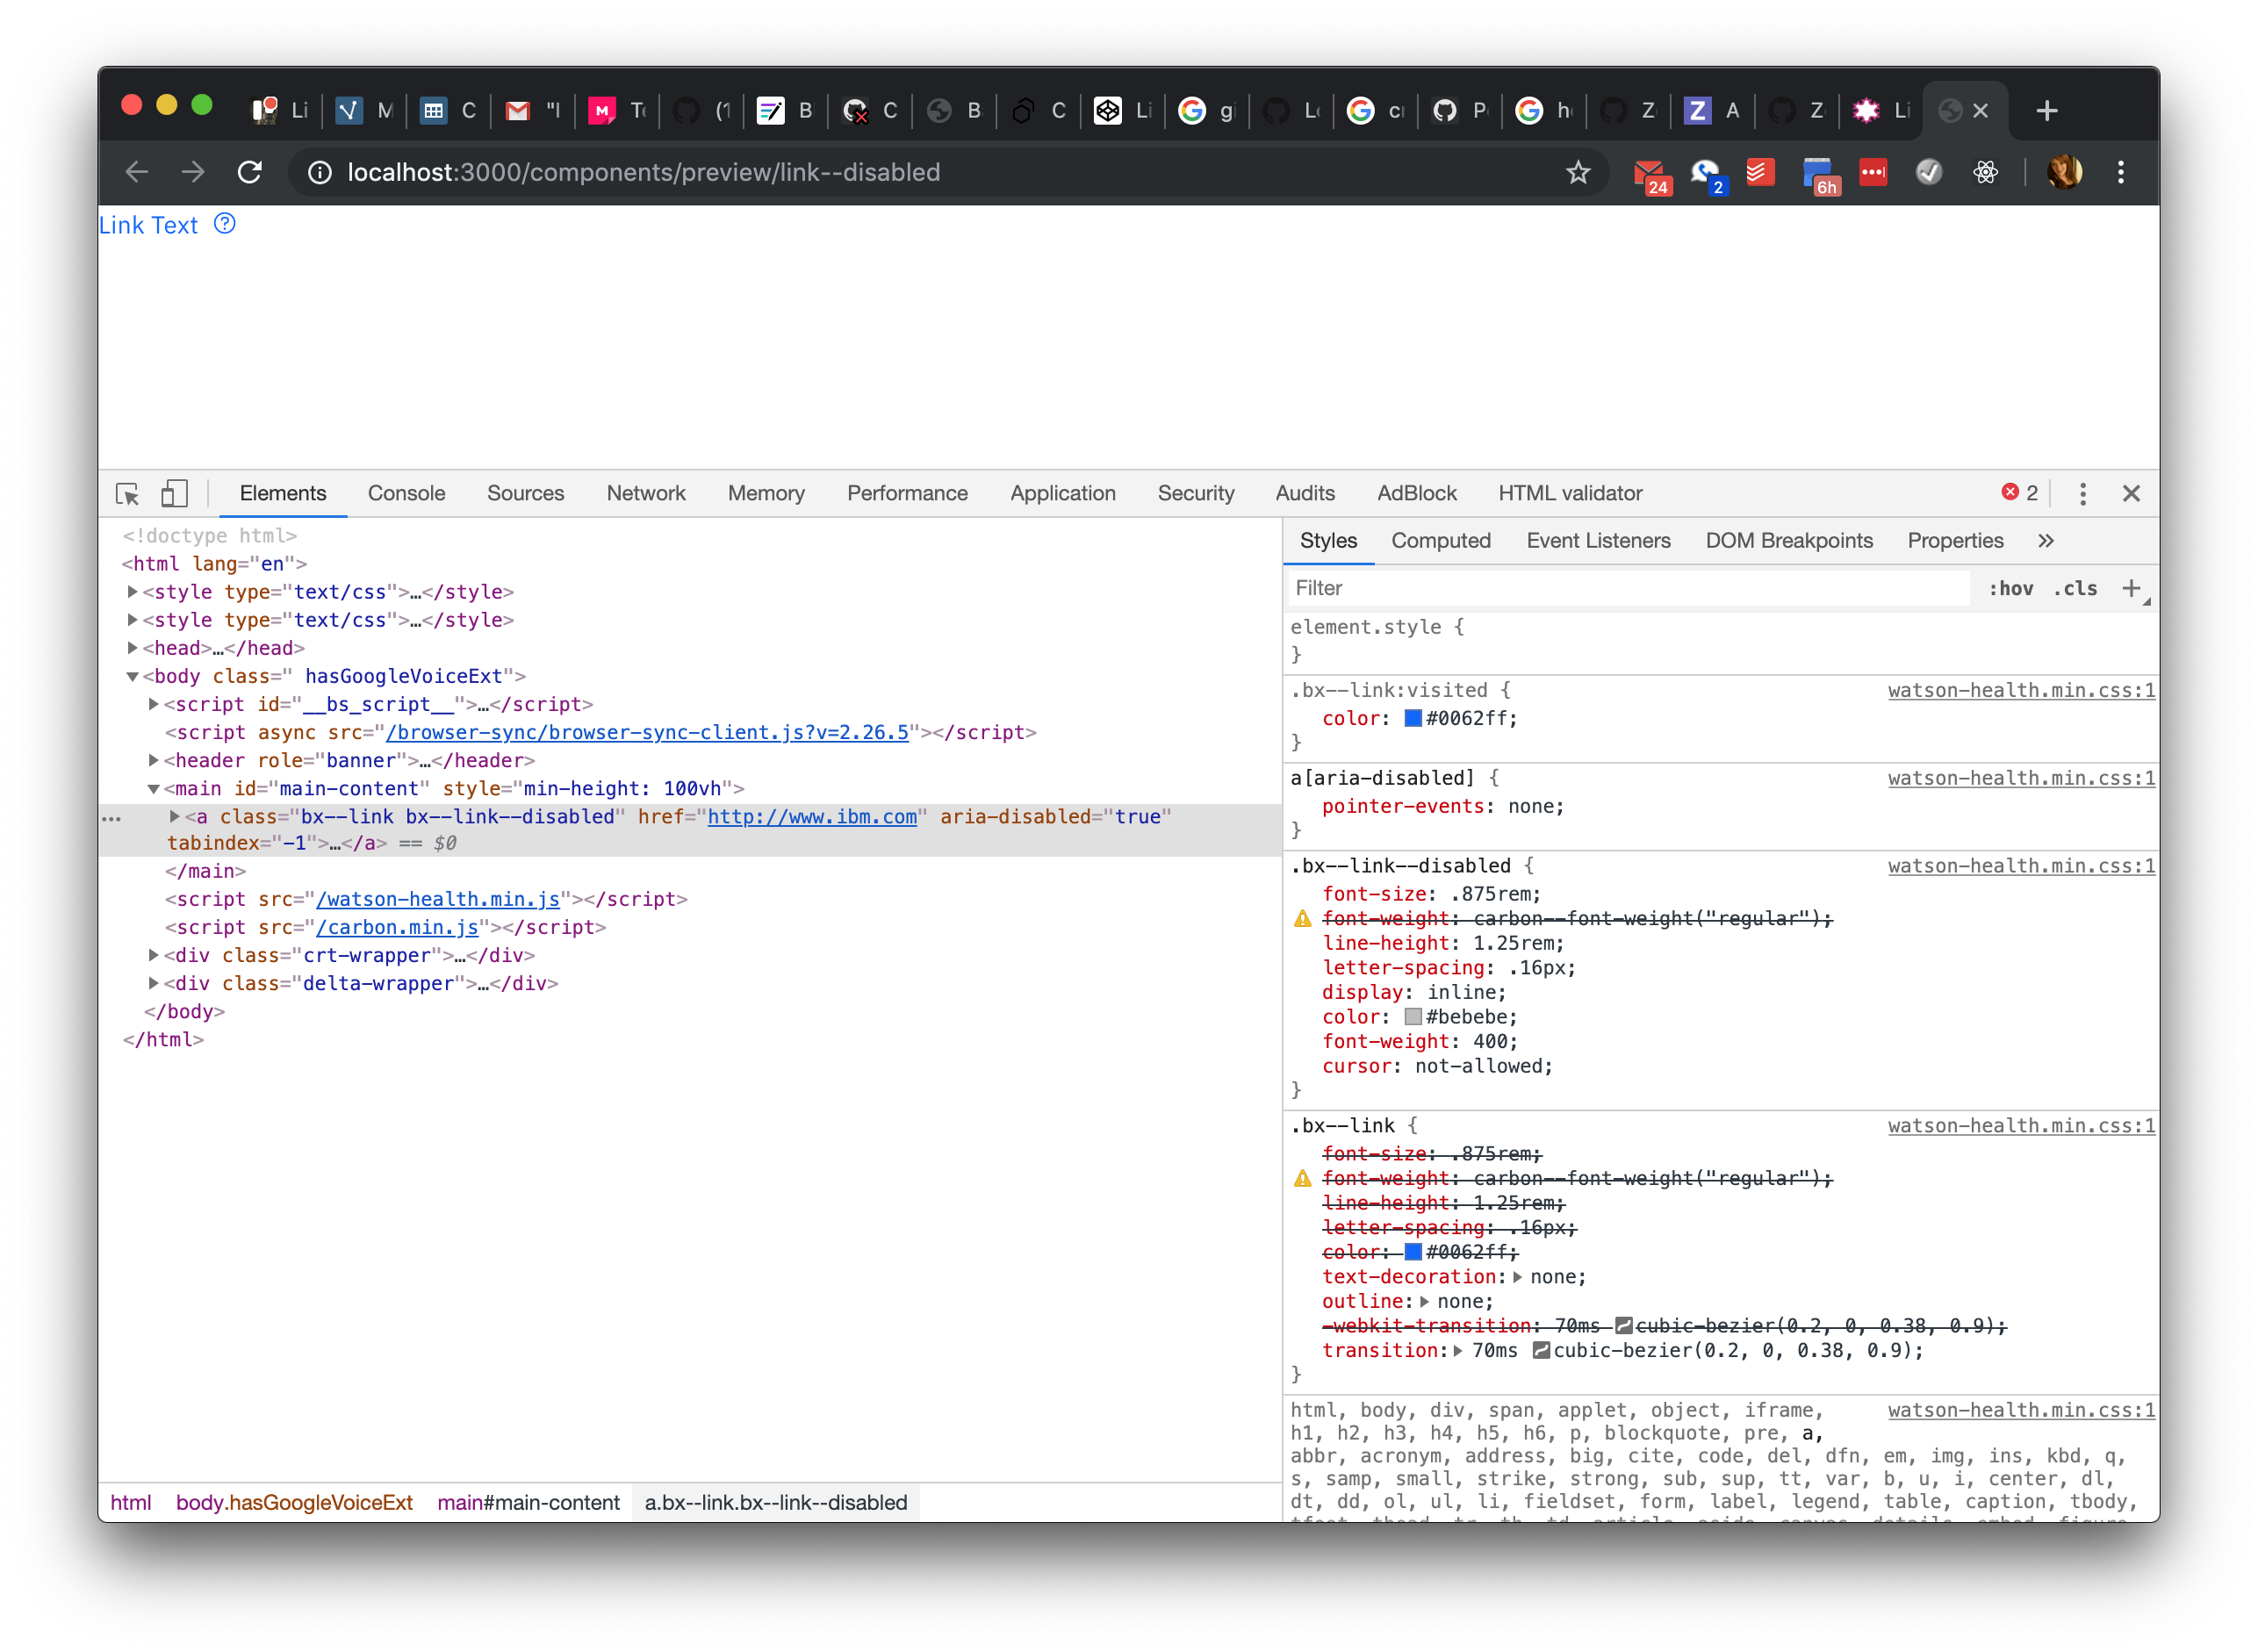Open the Chrome browser three-dot menu
Image resolution: width=2258 pixels, height=1652 pixels.
click(x=2121, y=172)
